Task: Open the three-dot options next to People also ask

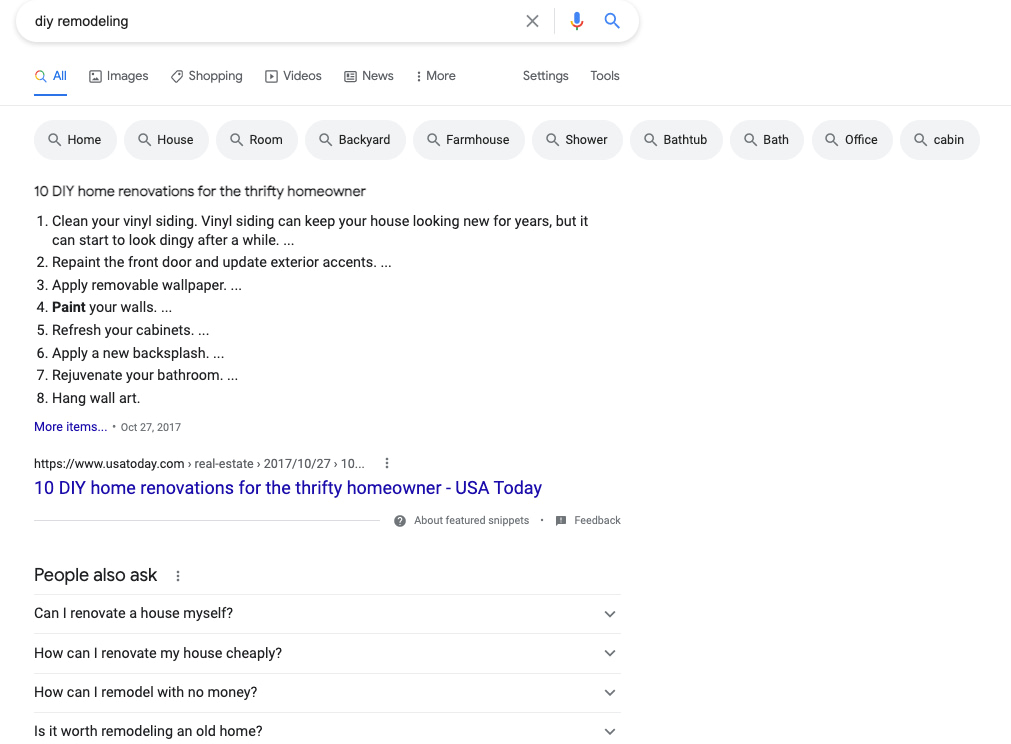Action: tap(178, 576)
